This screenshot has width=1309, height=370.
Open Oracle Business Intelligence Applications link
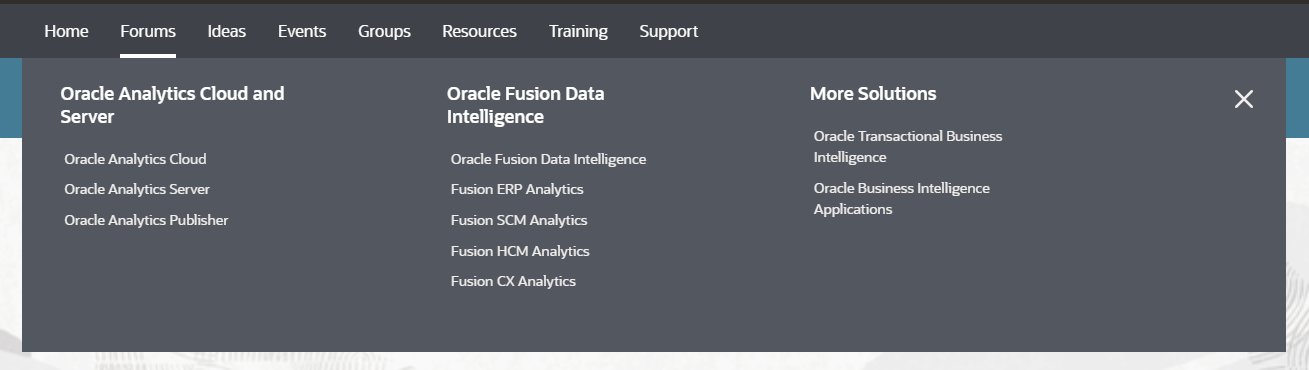[x=902, y=198]
